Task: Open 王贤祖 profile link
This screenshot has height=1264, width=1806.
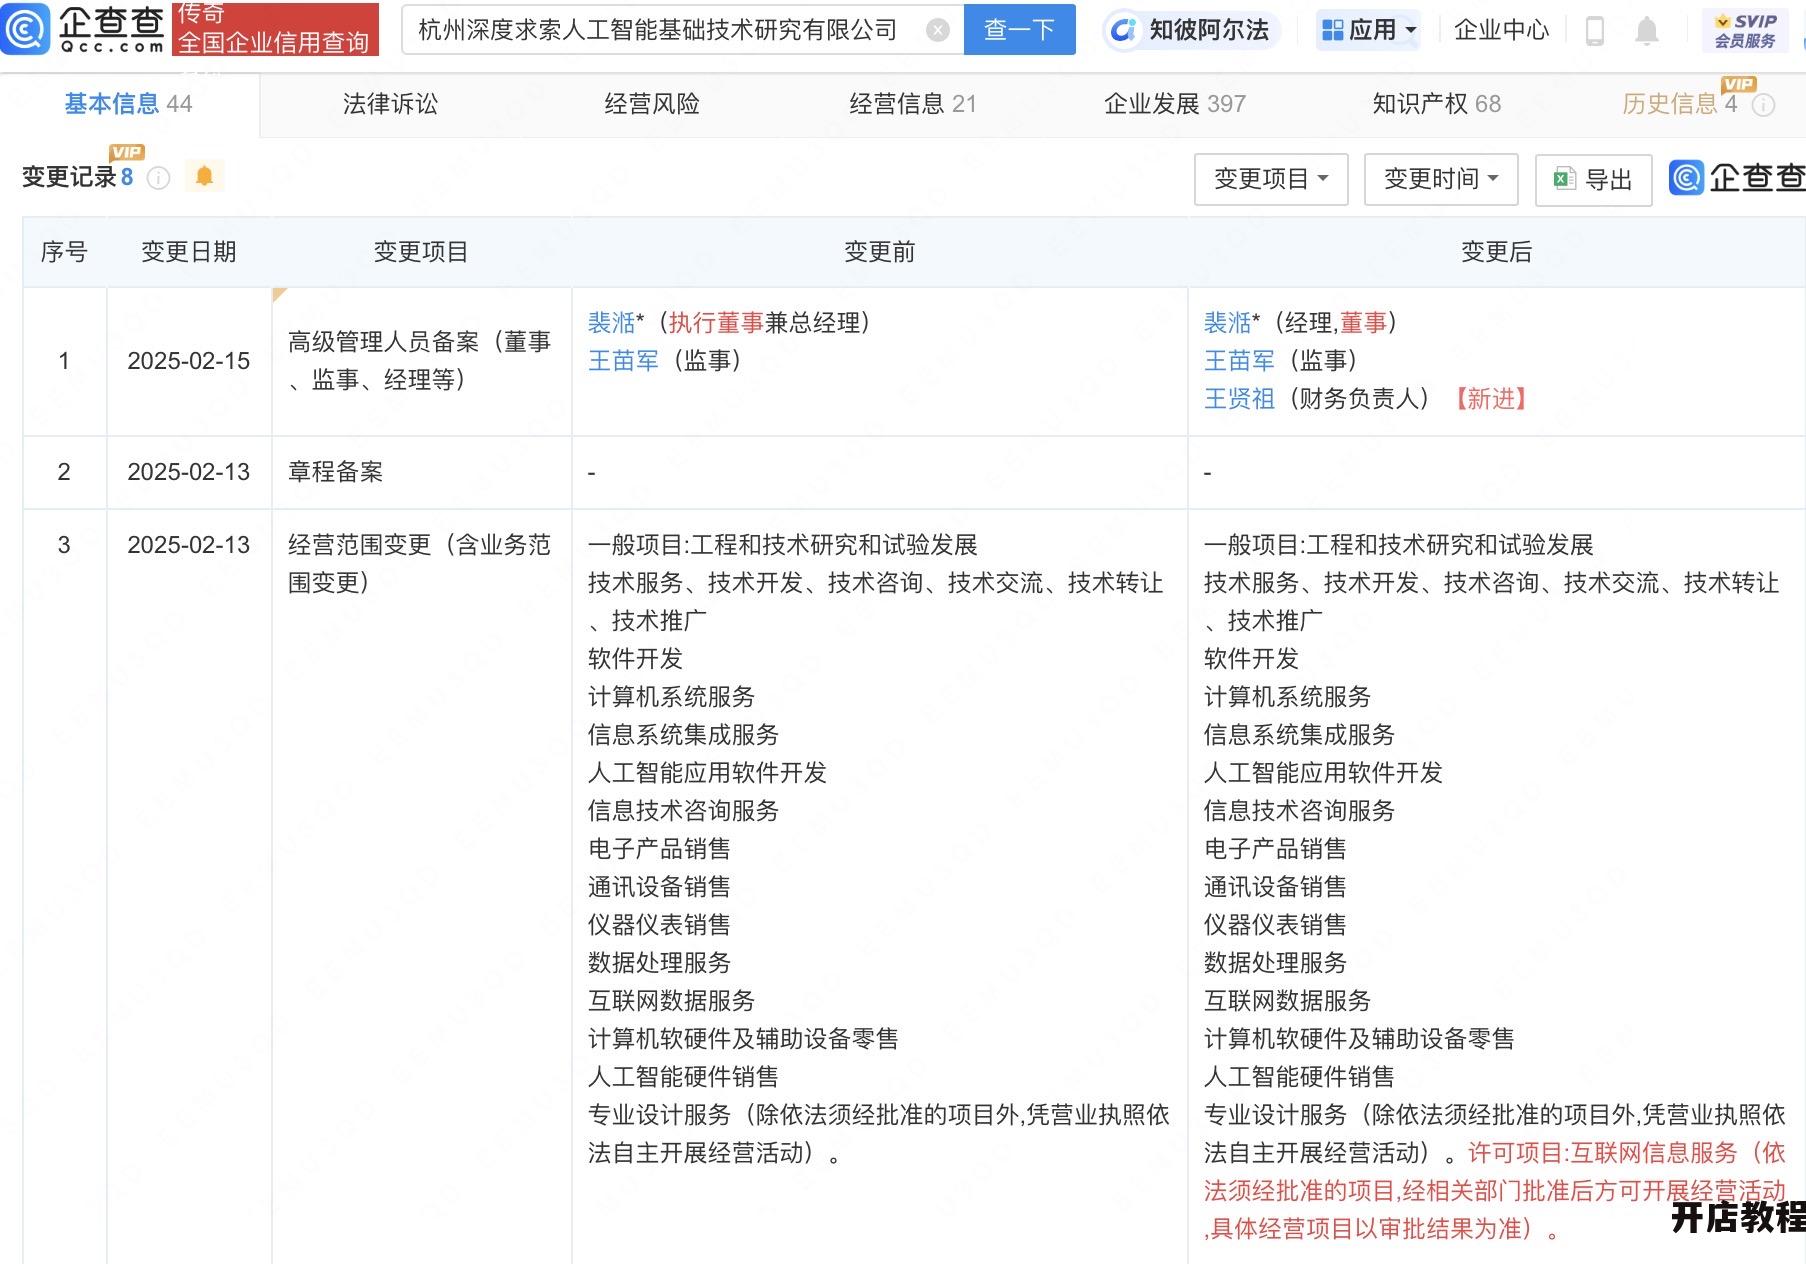Action: click(1240, 399)
